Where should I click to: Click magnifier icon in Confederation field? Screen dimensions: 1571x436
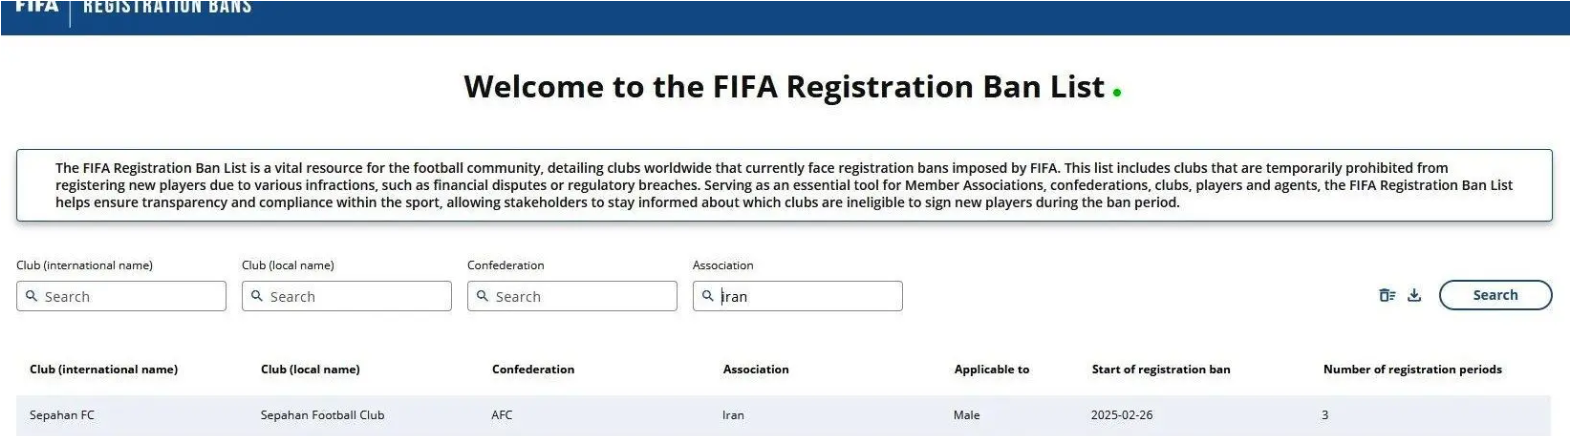(483, 296)
